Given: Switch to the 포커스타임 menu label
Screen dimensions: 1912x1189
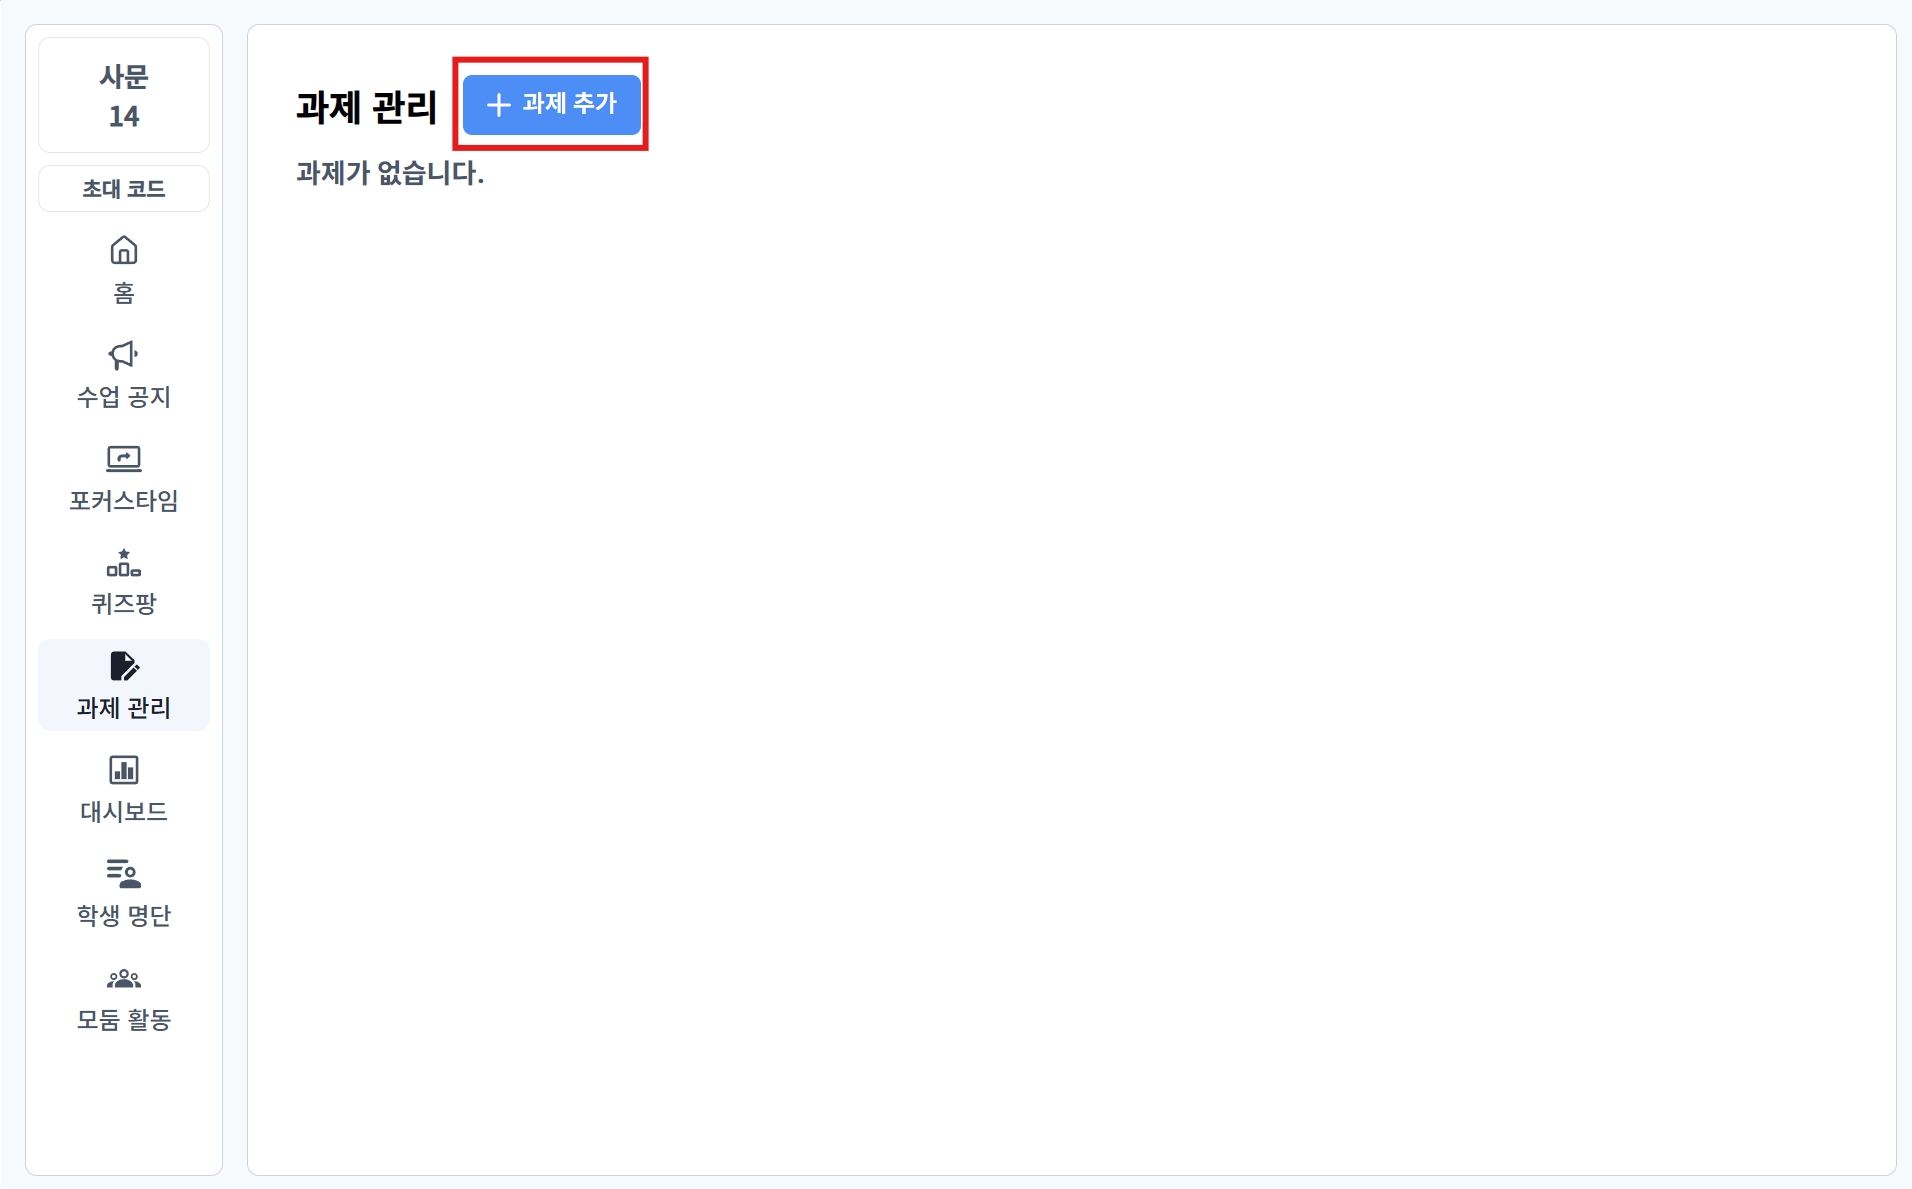Looking at the screenshot, I should (x=124, y=500).
